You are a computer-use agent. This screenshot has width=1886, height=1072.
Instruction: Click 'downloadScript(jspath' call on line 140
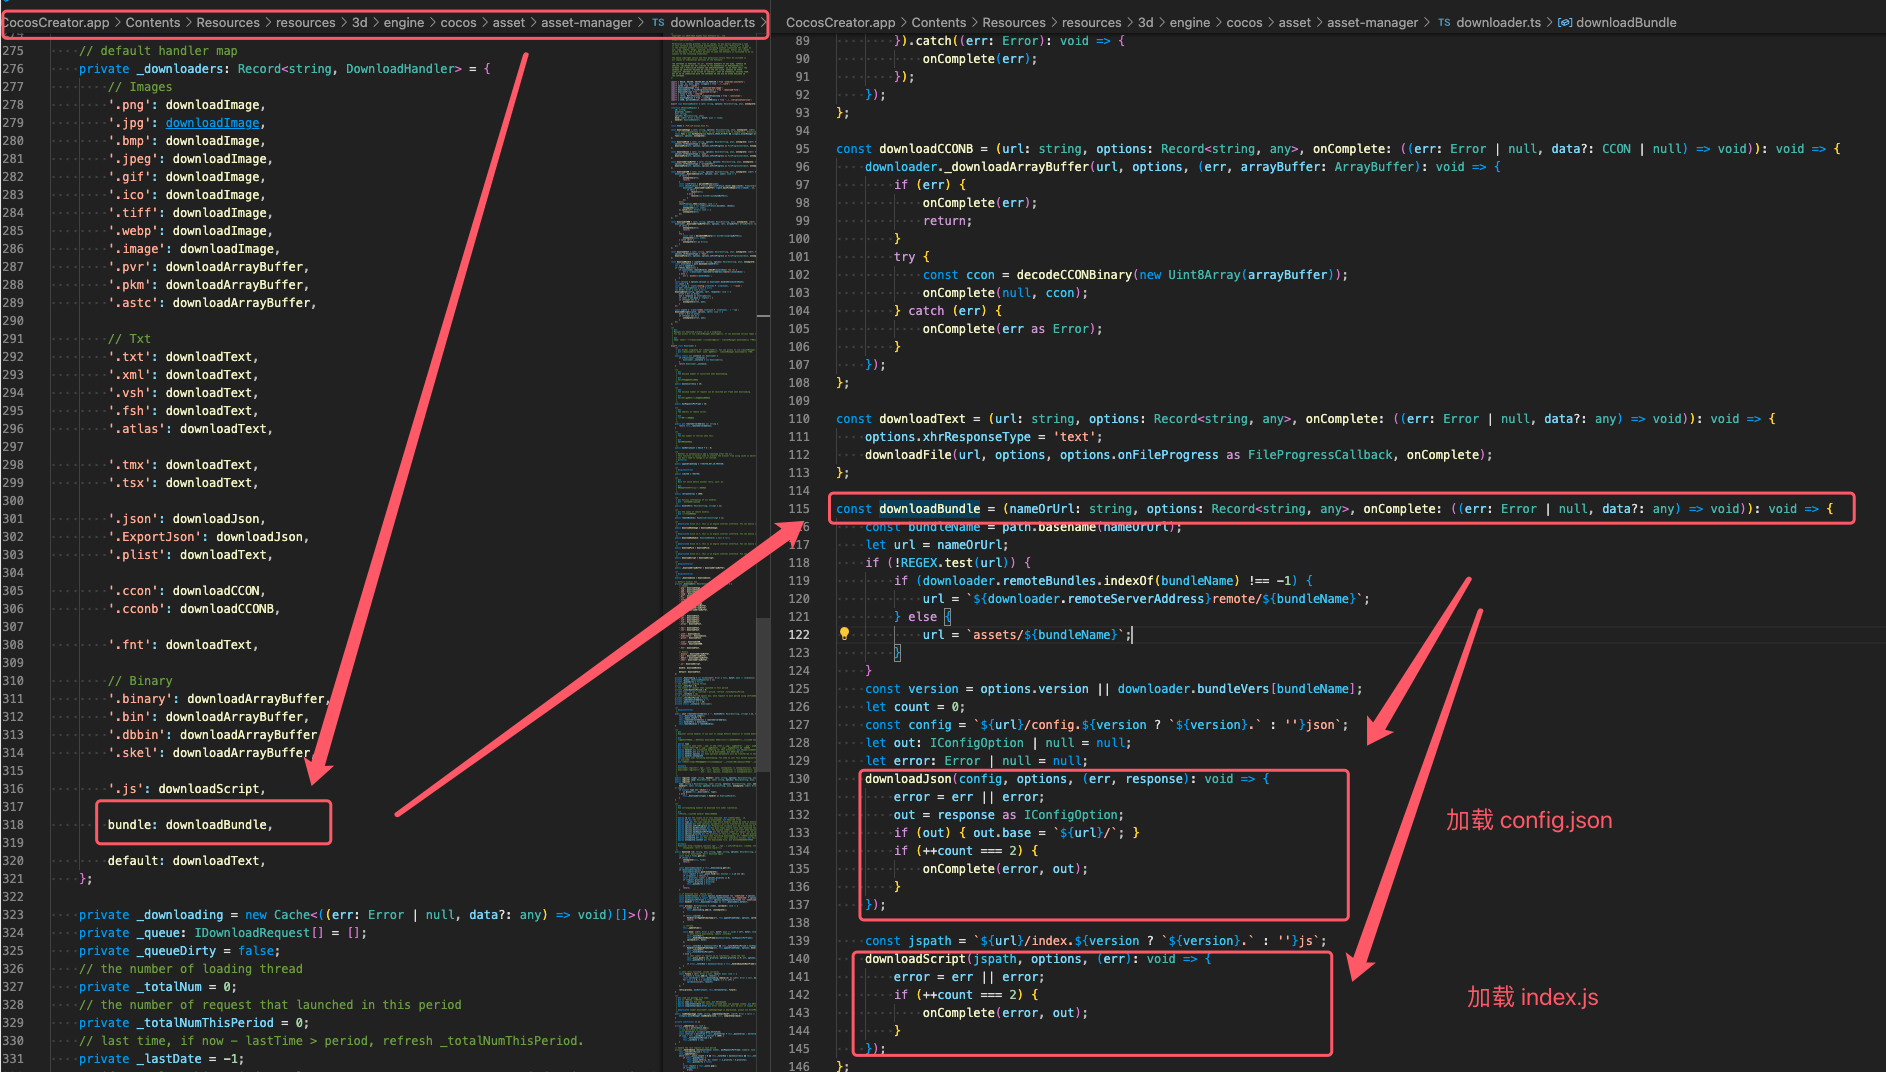click(941, 959)
